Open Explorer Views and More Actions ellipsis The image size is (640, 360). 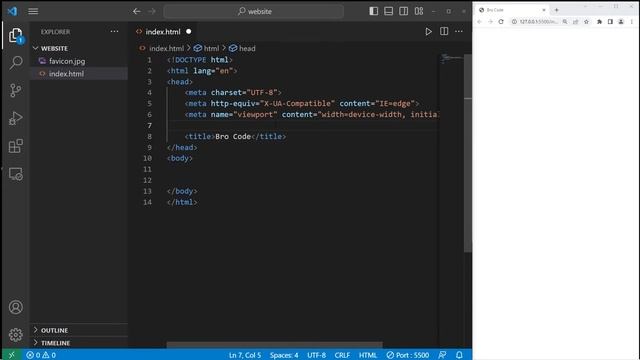click(114, 31)
